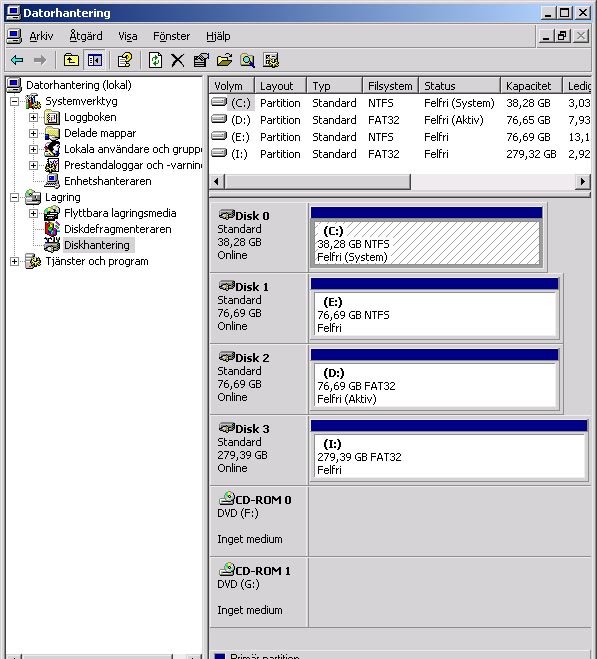Image resolution: width=597 pixels, height=659 pixels.
Task: Sort by the Typ column header
Action: [335, 86]
